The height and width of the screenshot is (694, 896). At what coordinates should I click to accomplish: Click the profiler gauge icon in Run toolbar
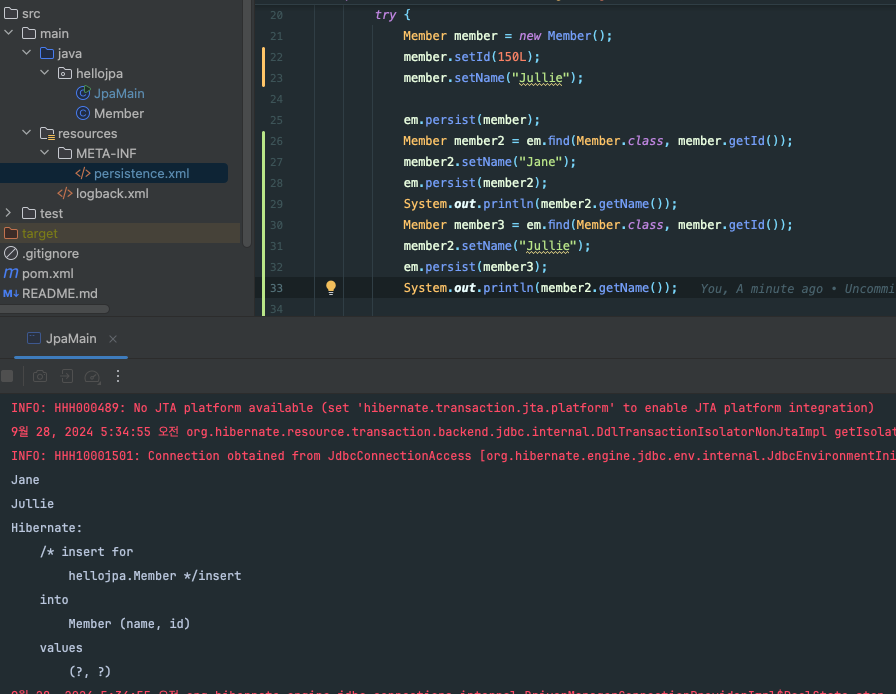point(92,376)
